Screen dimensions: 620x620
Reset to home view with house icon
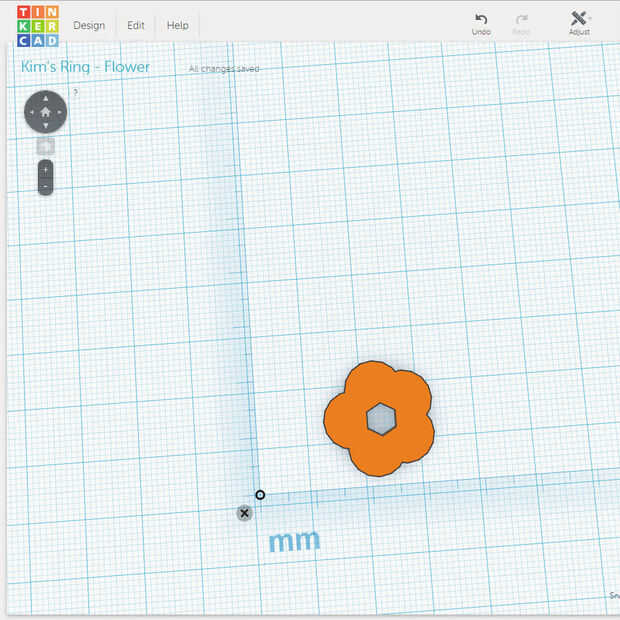pos(45,112)
